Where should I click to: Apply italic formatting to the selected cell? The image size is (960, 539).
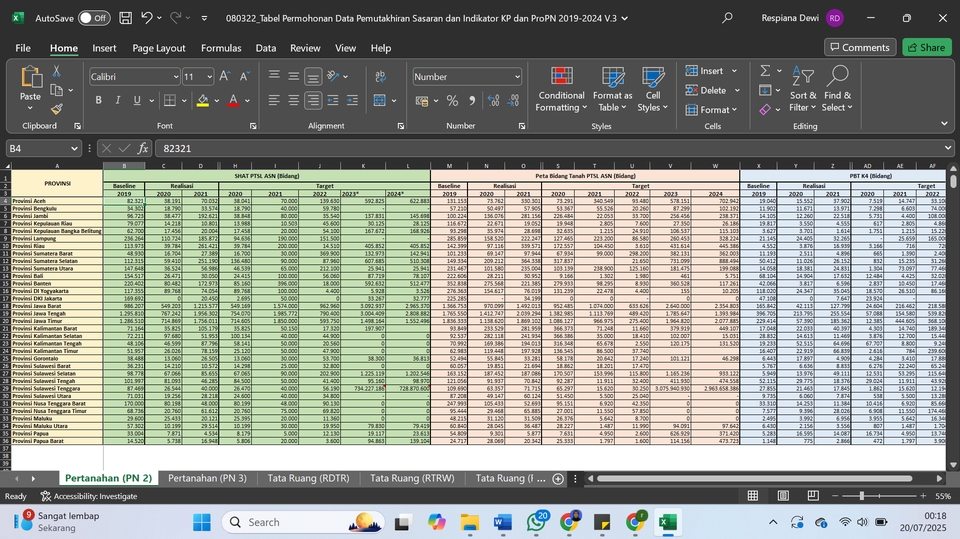[118, 100]
